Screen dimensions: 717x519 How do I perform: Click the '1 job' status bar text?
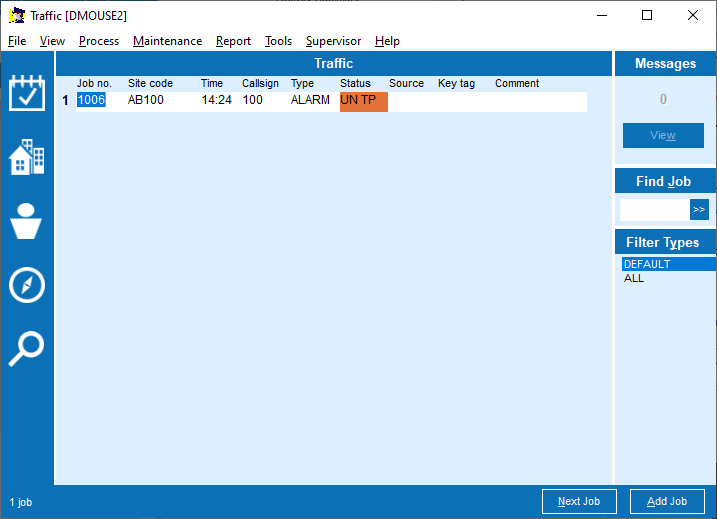point(21,502)
